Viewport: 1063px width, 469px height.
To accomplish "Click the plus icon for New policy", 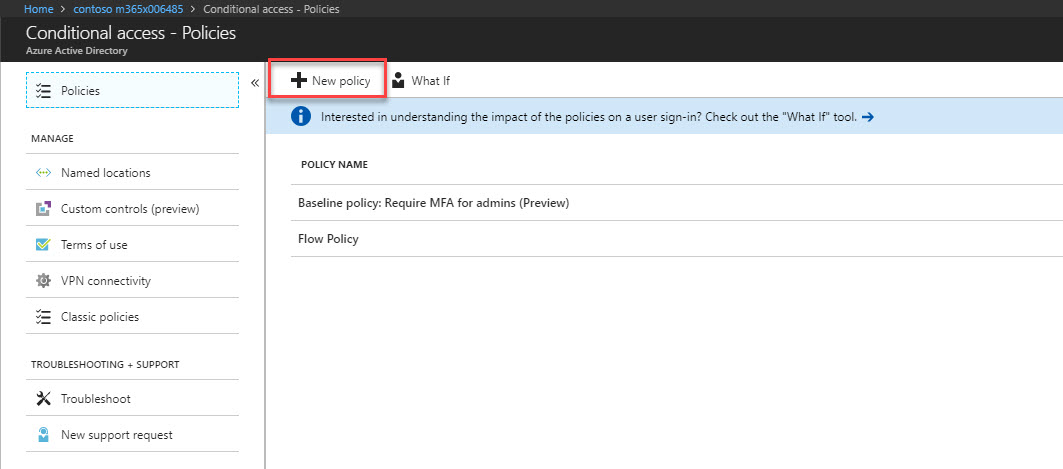I will (x=298, y=81).
